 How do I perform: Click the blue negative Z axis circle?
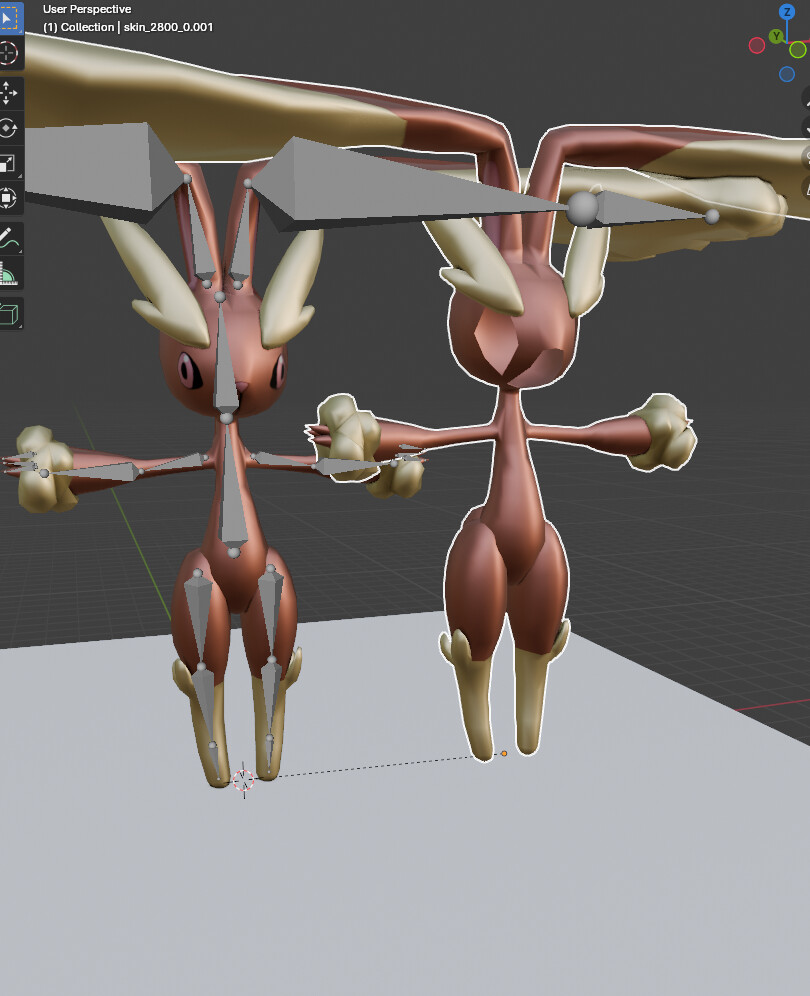point(786,74)
